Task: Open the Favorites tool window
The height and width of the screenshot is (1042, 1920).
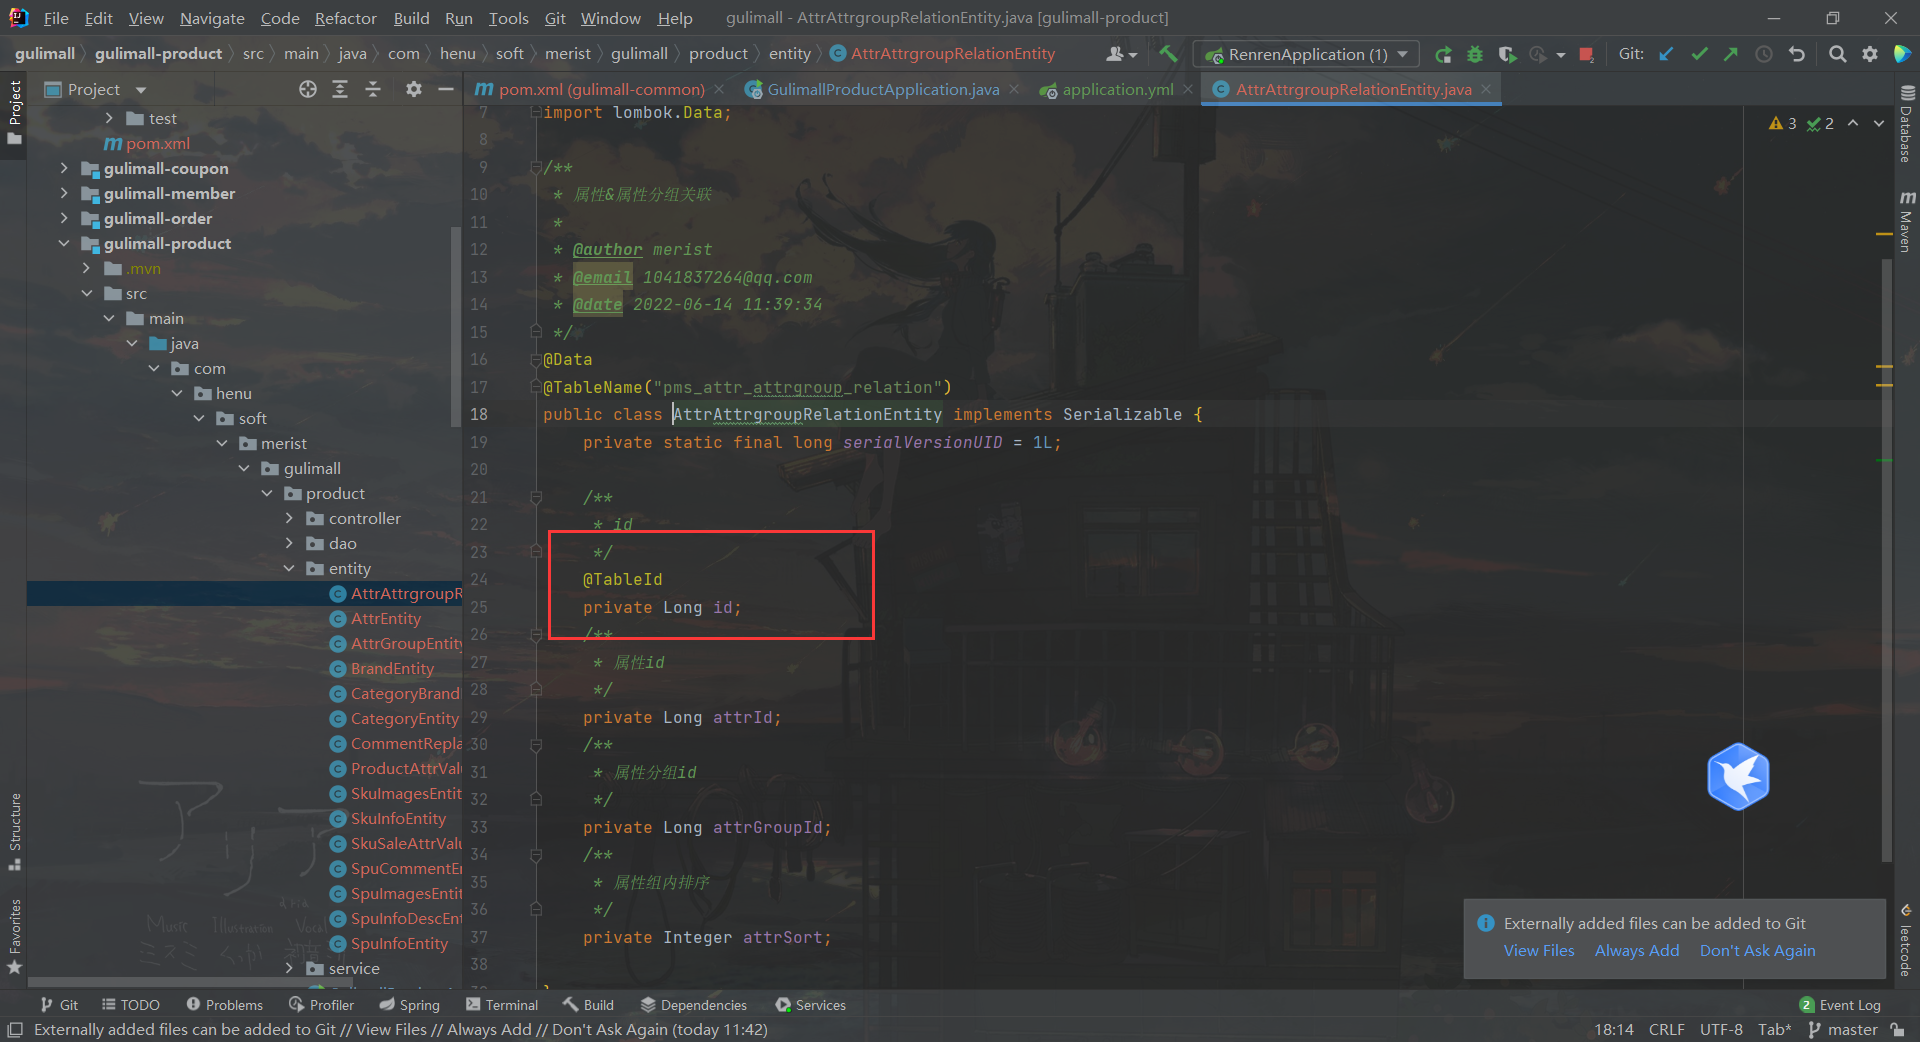Action: tap(14, 936)
